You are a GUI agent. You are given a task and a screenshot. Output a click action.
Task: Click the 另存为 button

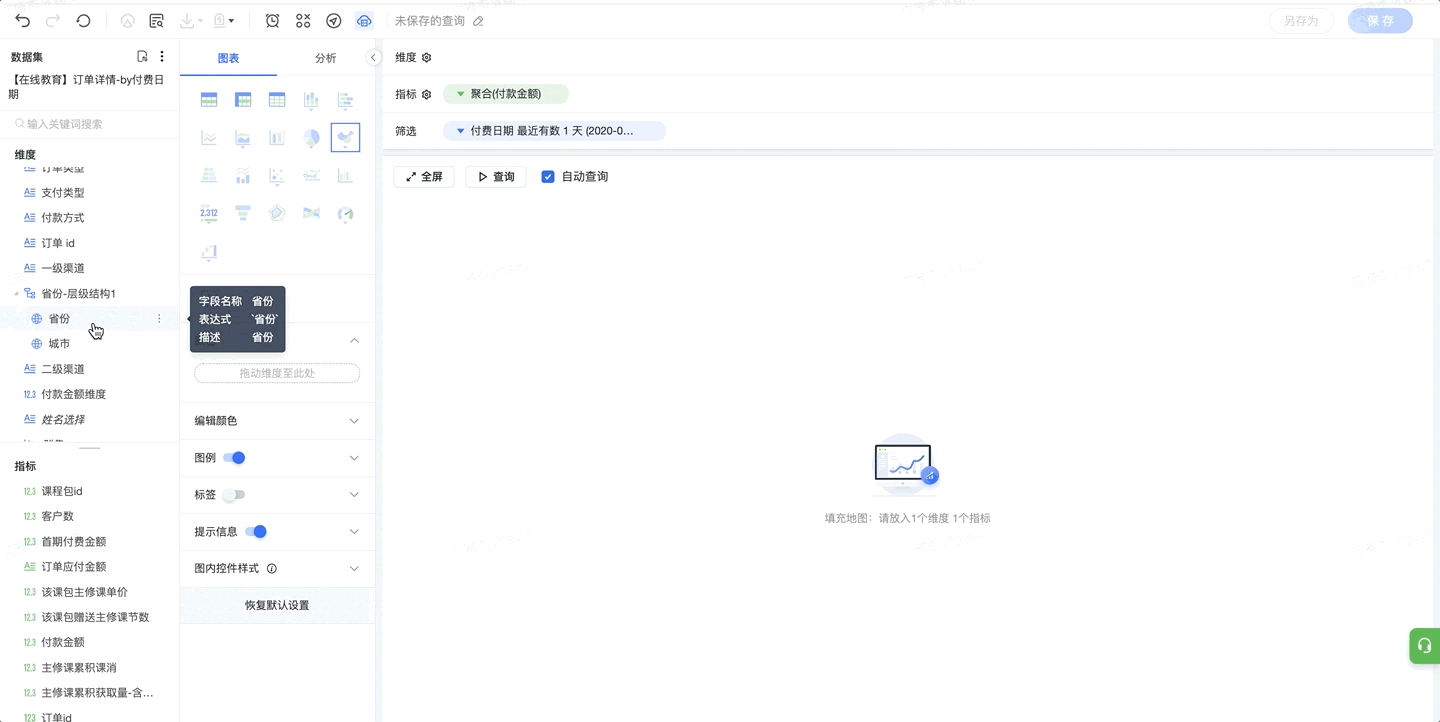pos(1301,21)
